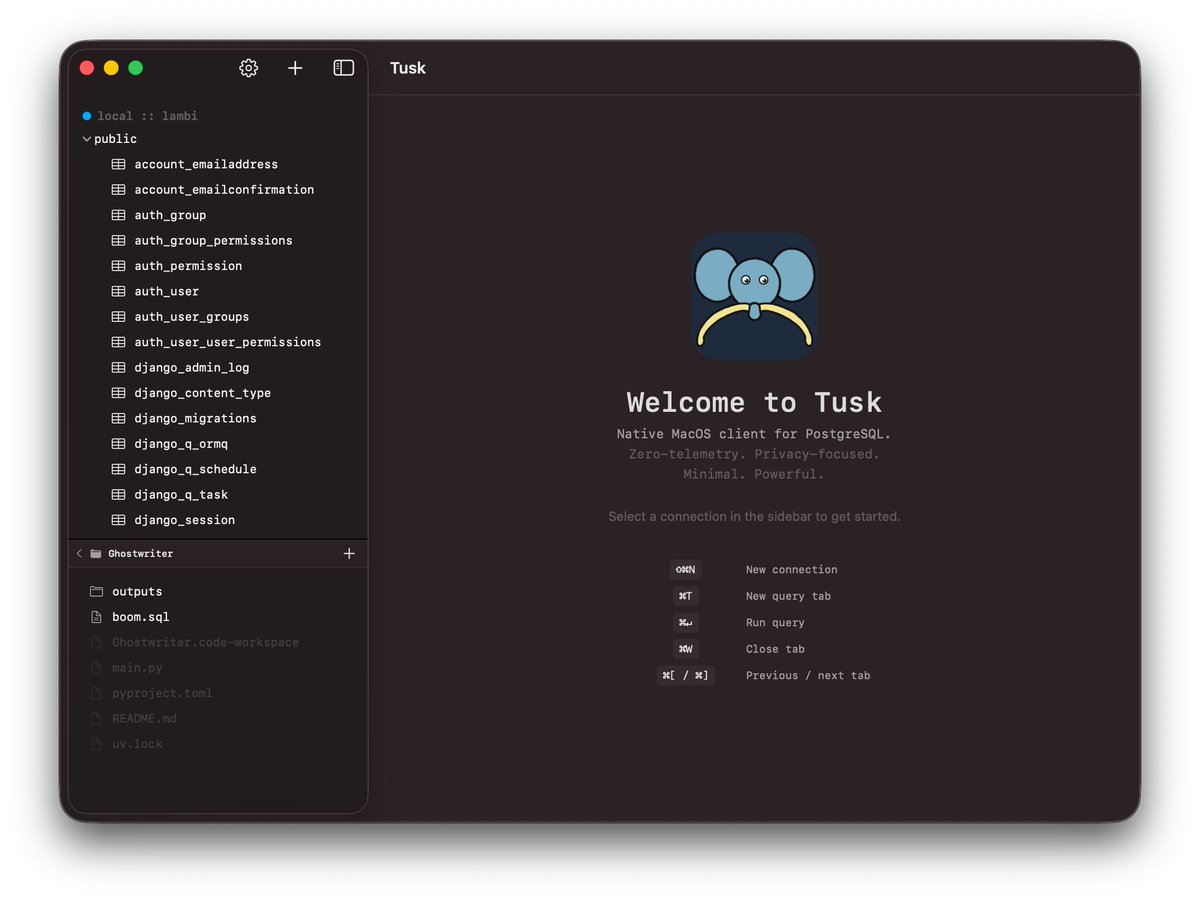
Task: Click table icon beside account_emailconfirmation
Action: (x=118, y=190)
